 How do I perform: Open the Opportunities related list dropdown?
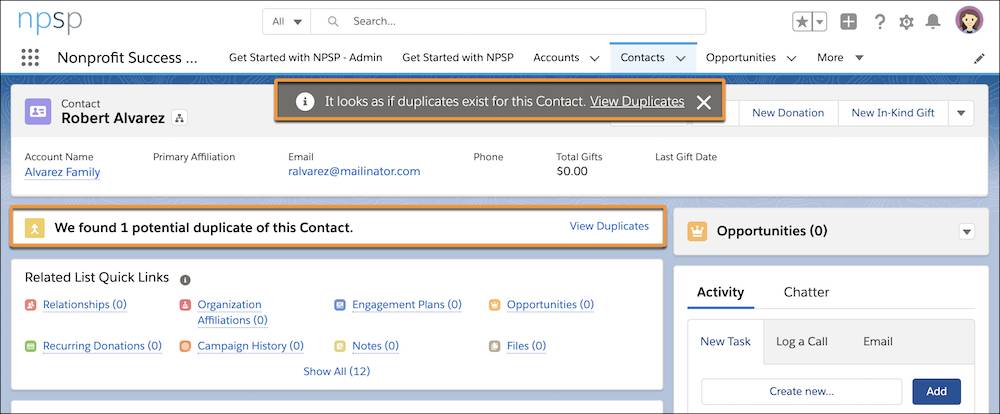pyautogui.click(x=967, y=232)
